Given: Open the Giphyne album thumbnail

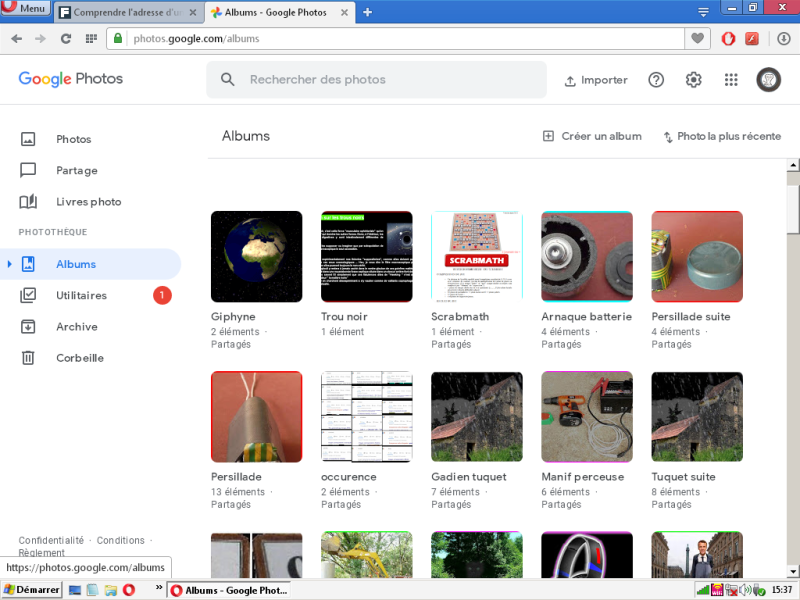Looking at the screenshot, I should click(257, 257).
